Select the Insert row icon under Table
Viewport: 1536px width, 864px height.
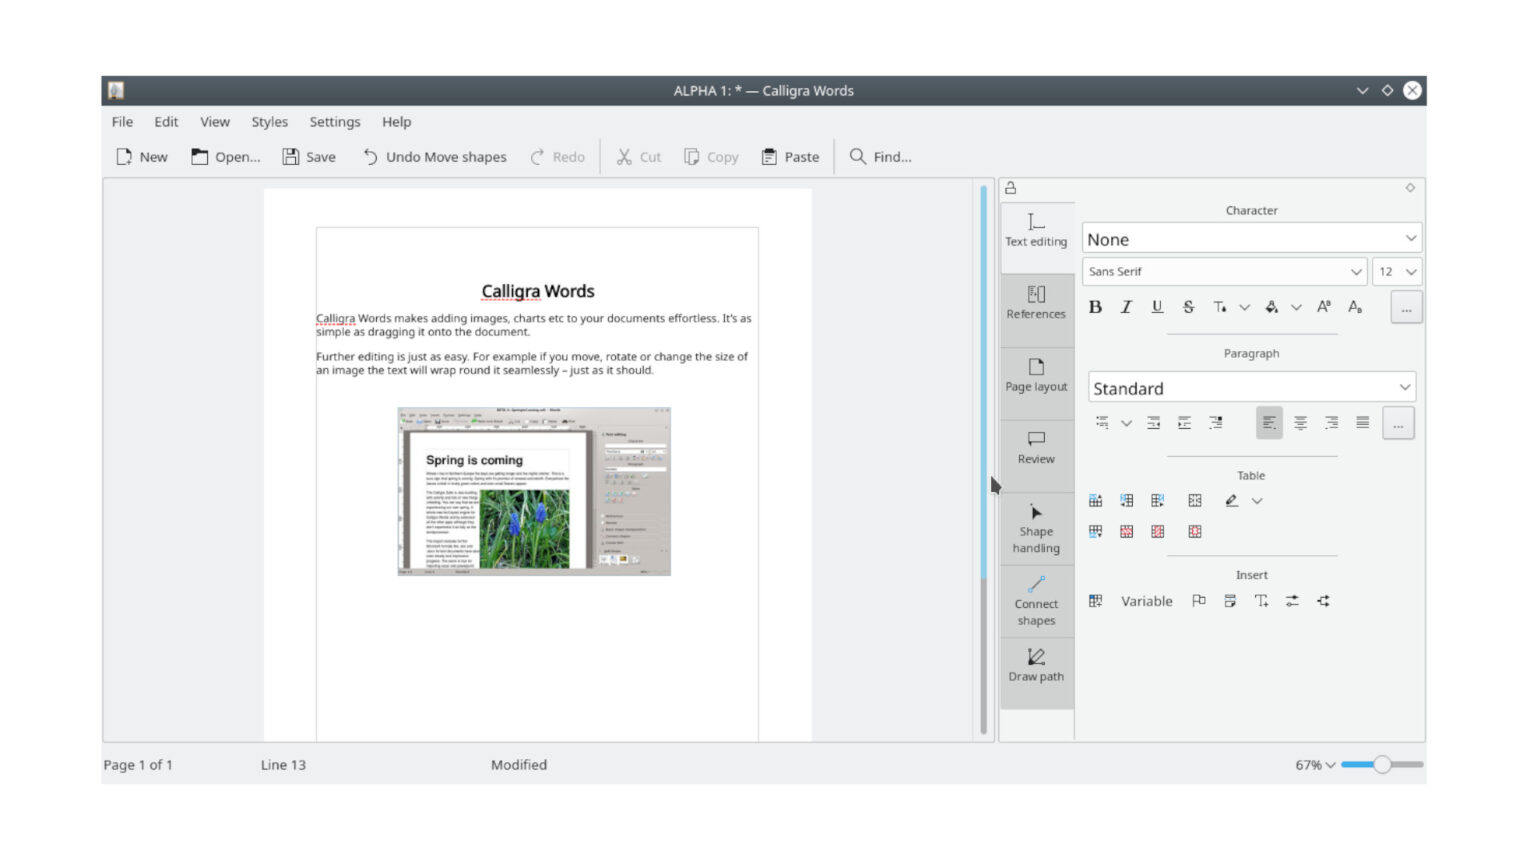pyautogui.click(x=1095, y=500)
